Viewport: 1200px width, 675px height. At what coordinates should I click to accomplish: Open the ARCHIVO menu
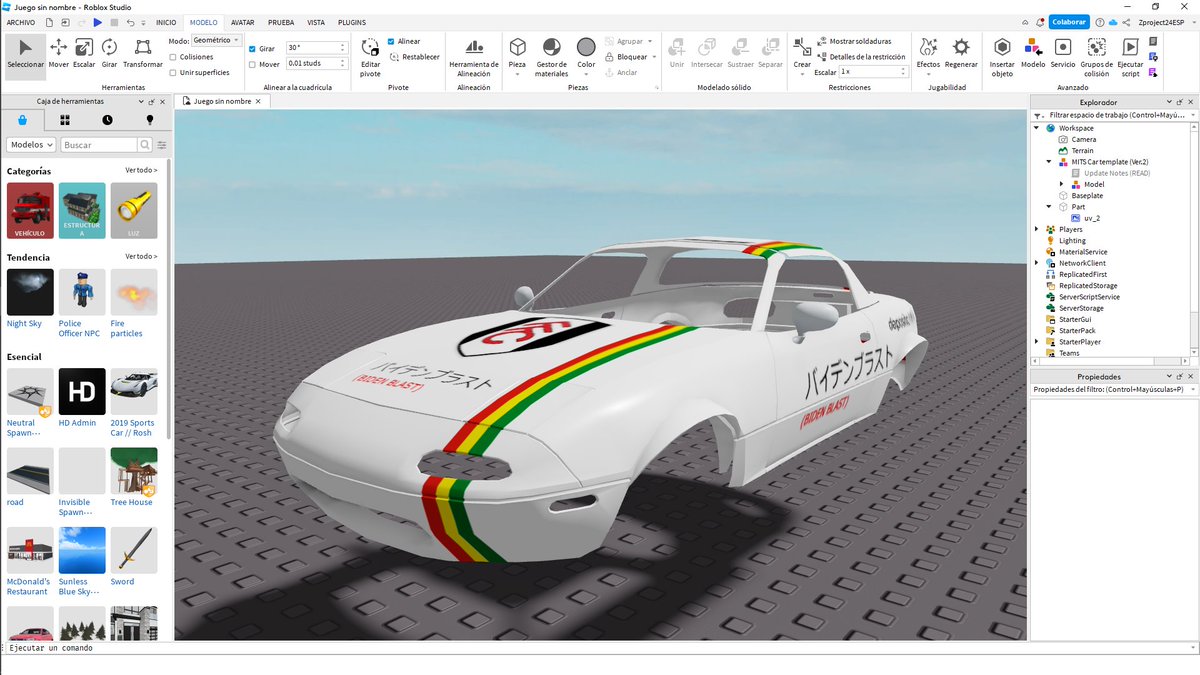(21, 22)
